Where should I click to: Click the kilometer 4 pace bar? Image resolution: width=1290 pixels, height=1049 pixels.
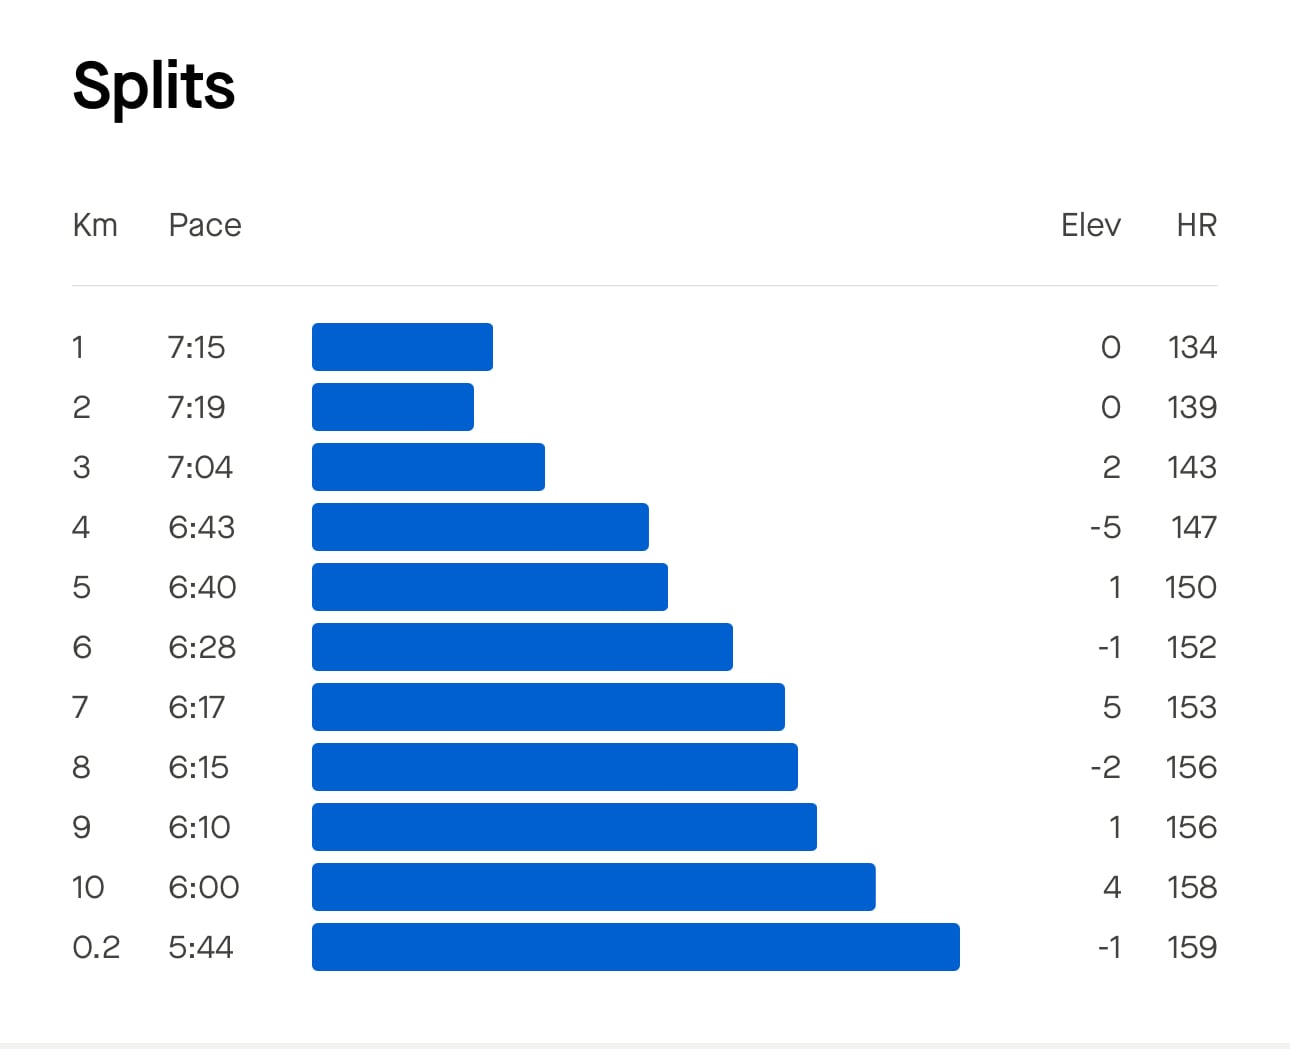point(480,527)
